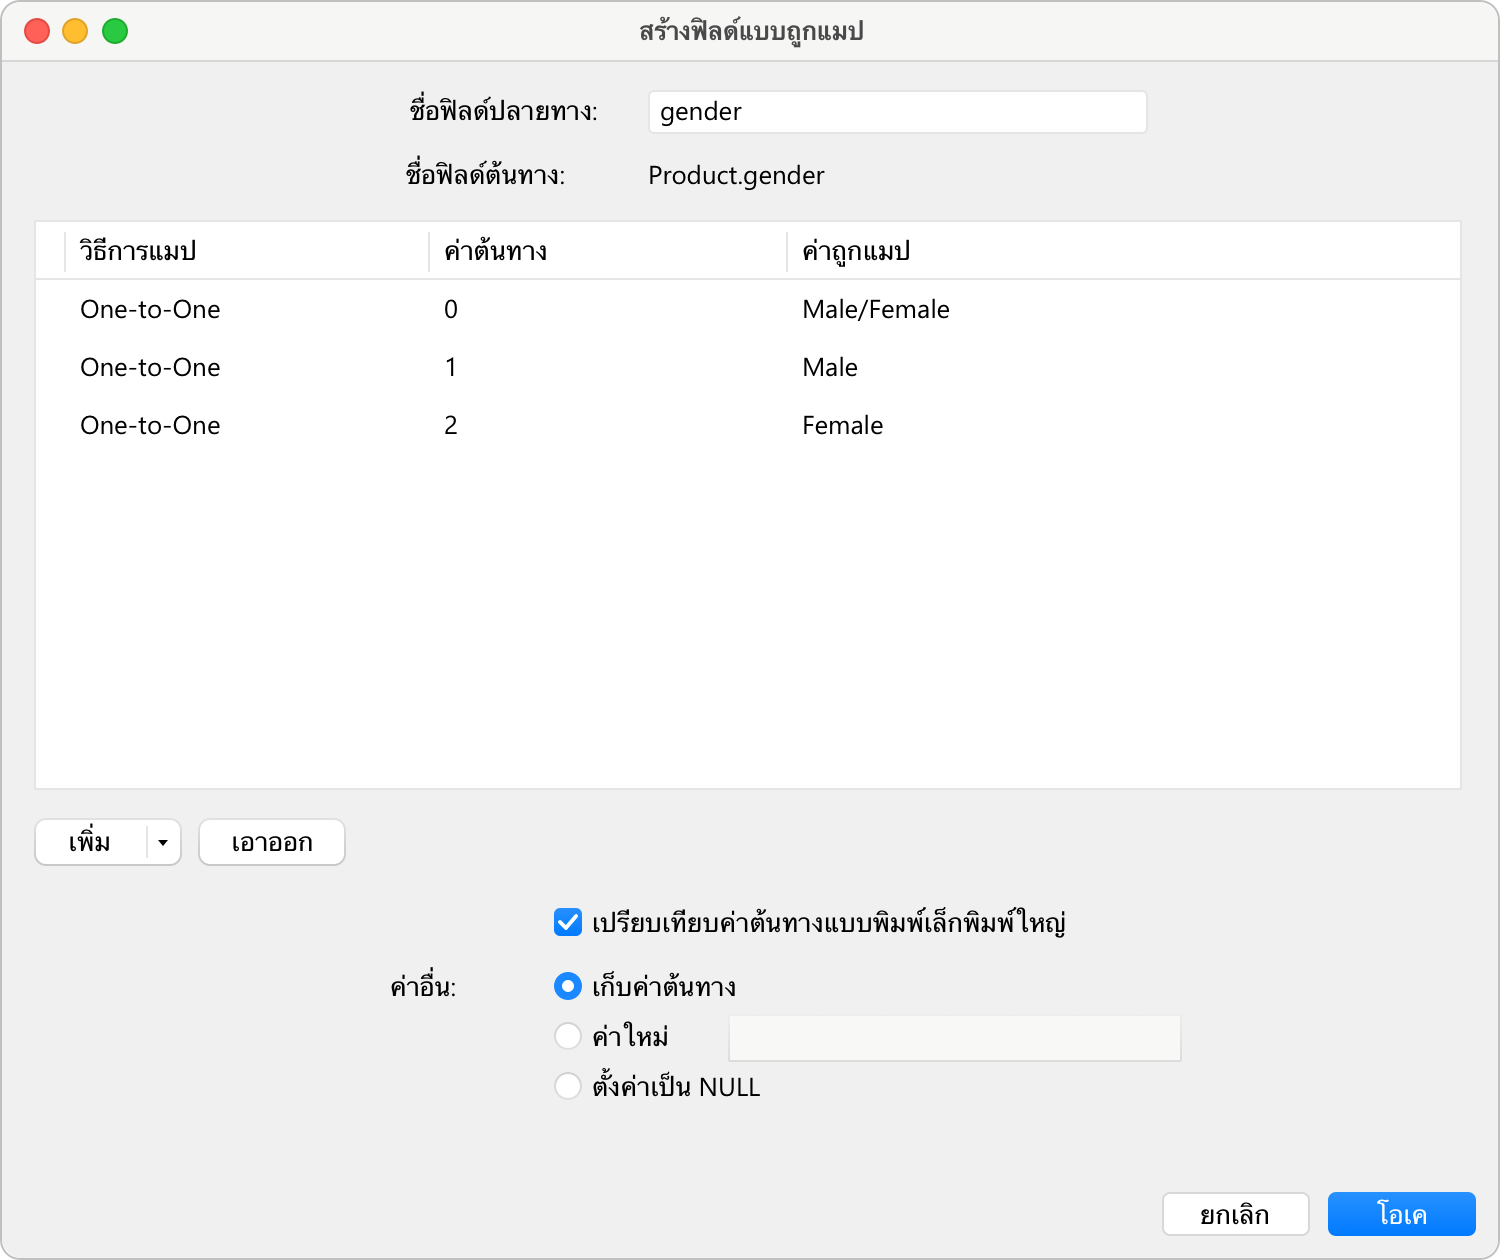1500x1260 pixels.
Task: Confirm with the โอเค button
Action: coord(1401,1214)
